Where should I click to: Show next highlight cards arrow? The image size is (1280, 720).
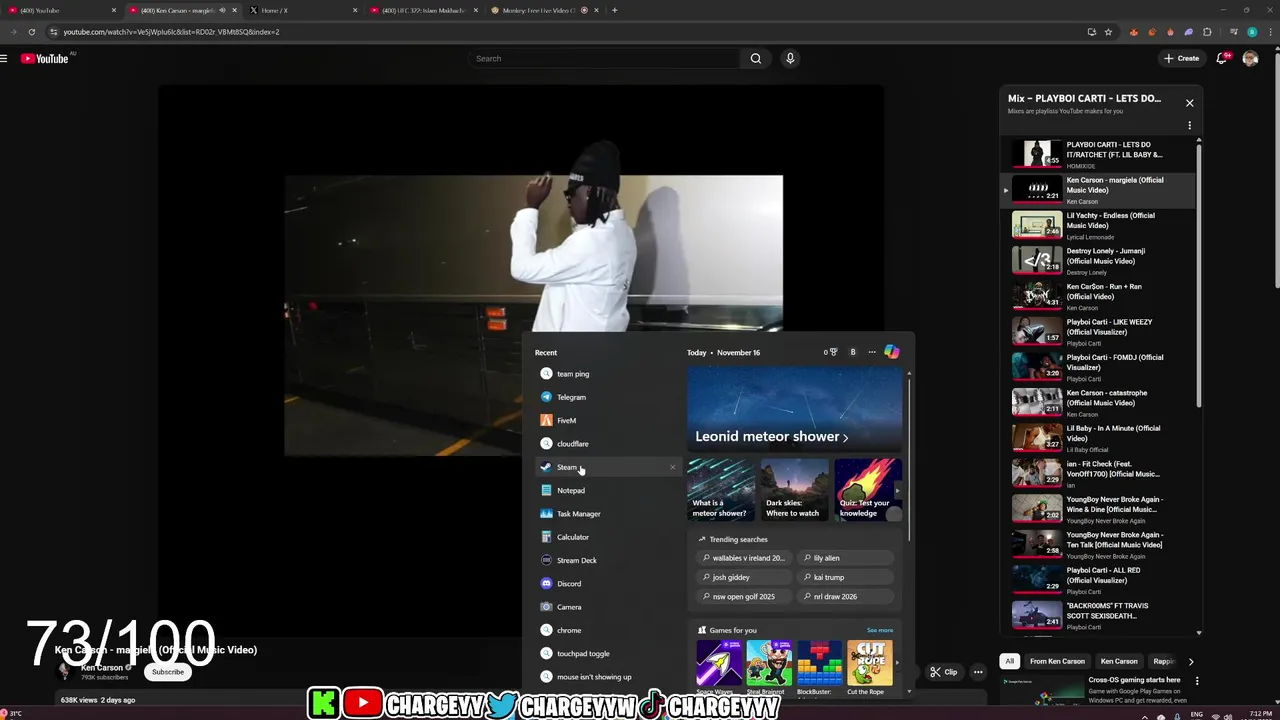tap(895, 490)
